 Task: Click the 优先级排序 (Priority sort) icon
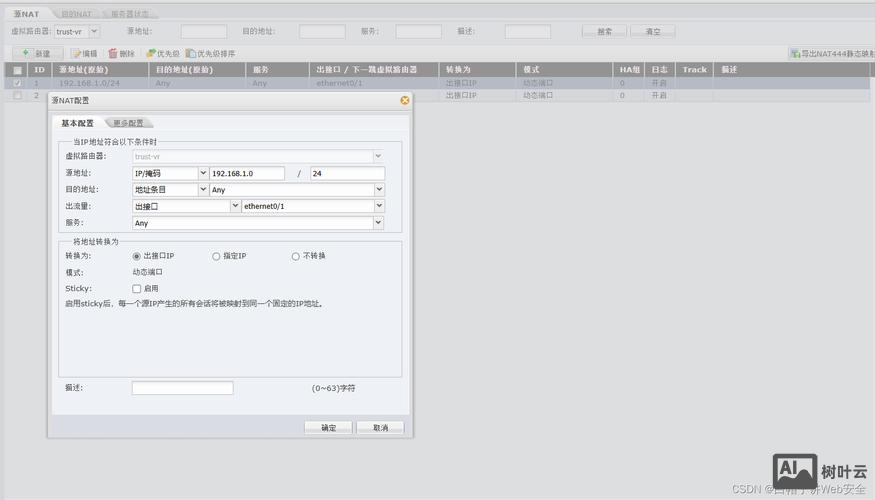(191, 54)
